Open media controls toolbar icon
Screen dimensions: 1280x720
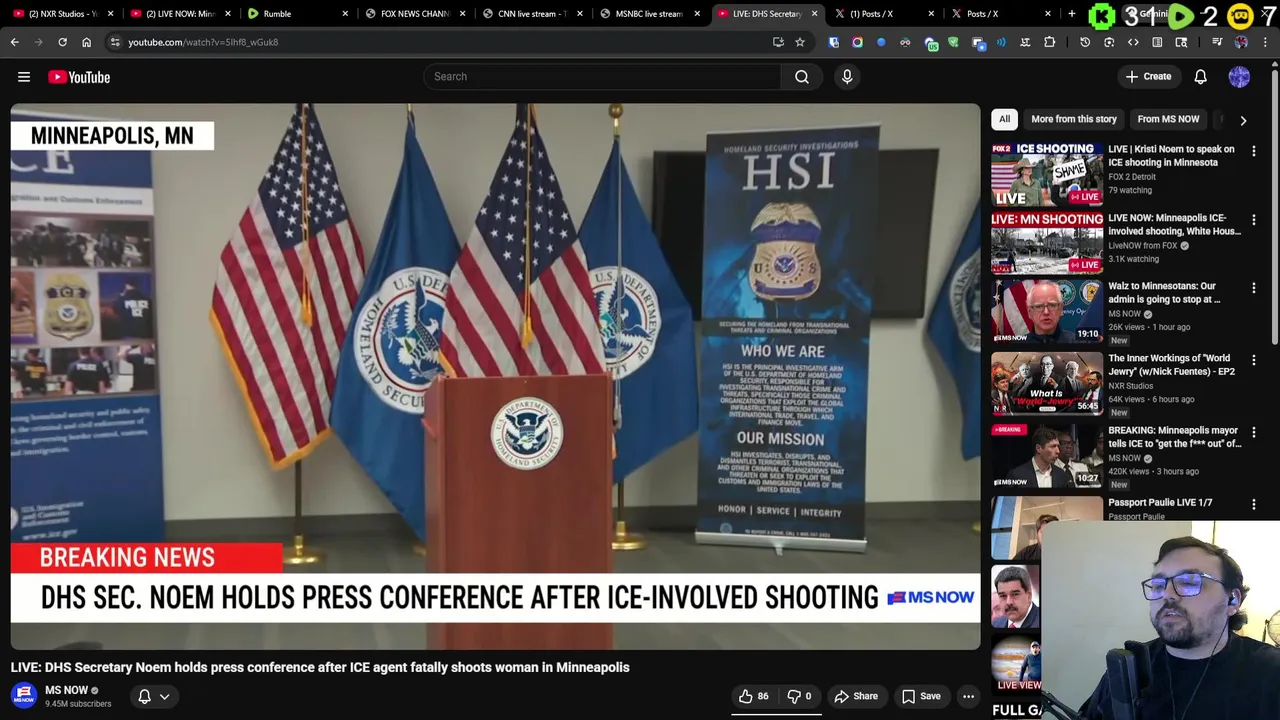pyautogui.click(x=1217, y=42)
